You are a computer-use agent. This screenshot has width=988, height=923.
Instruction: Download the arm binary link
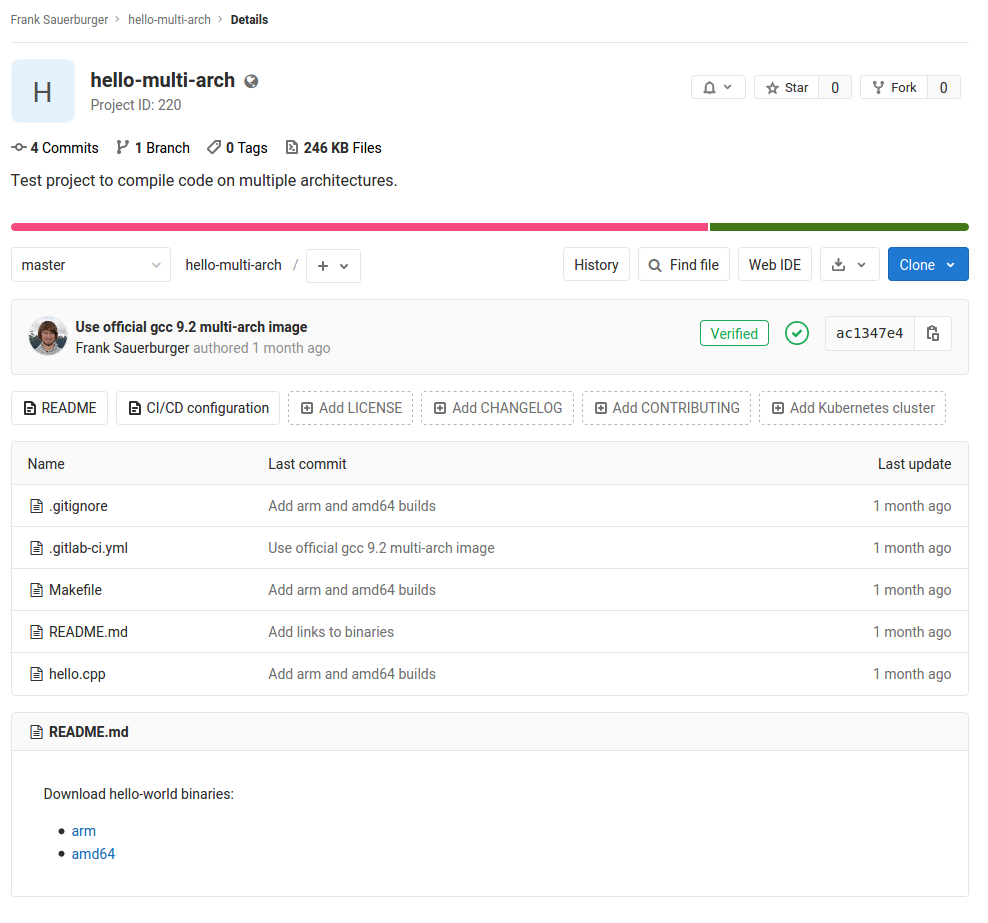pos(83,831)
